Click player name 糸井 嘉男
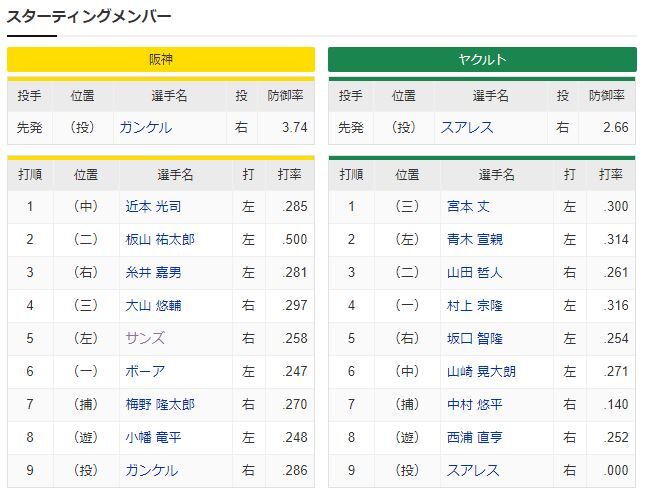This screenshot has width=645, height=504. 153,272
